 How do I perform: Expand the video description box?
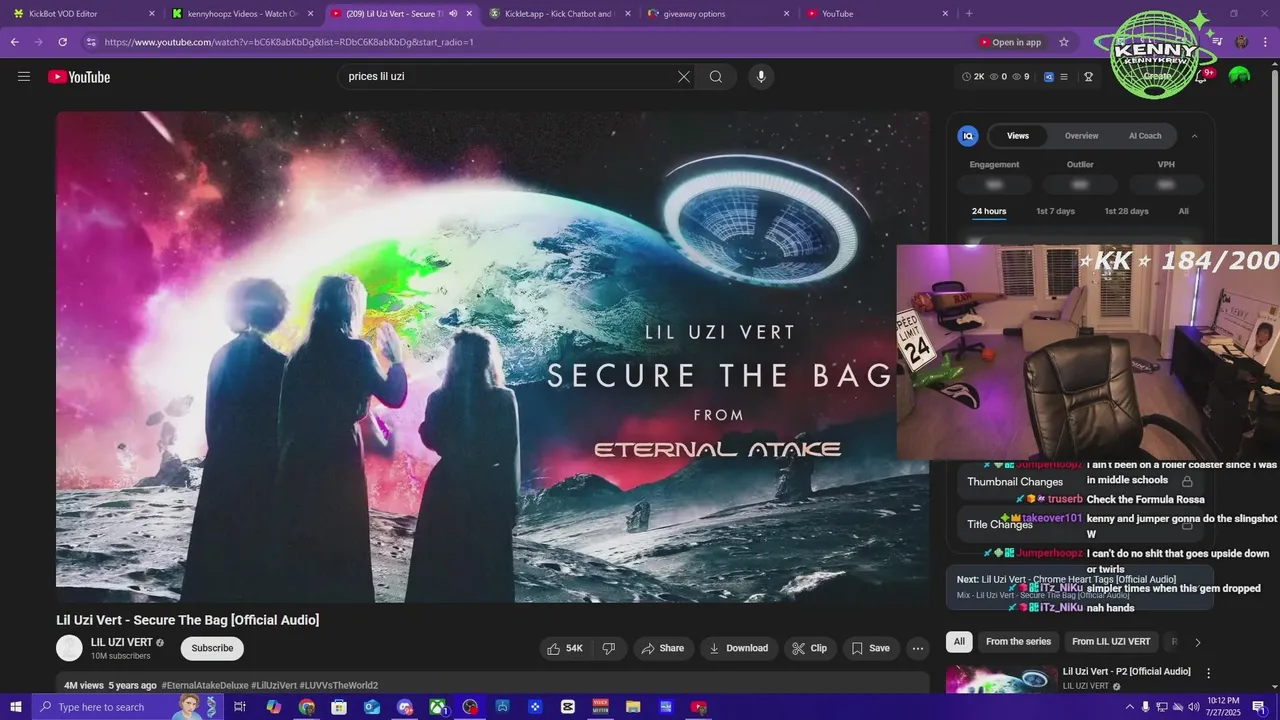click(492, 685)
